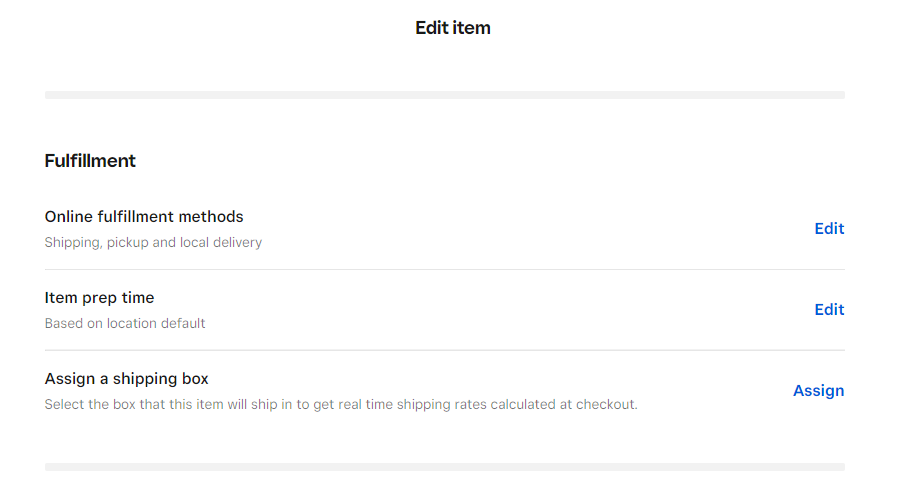Click the thick gray bar above Fulfillment
The width and height of the screenshot is (905, 498).
pos(445,95)
